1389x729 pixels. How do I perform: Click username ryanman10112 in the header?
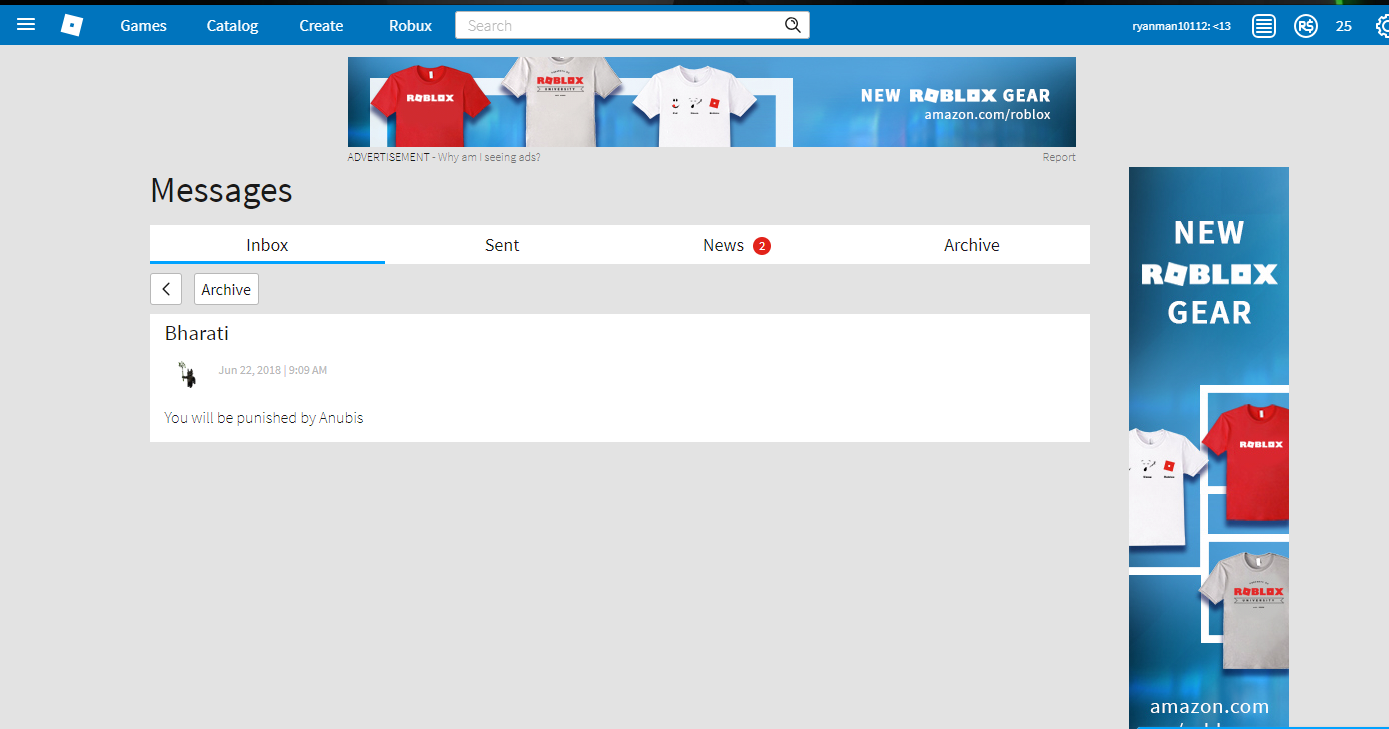(1181, 26)
